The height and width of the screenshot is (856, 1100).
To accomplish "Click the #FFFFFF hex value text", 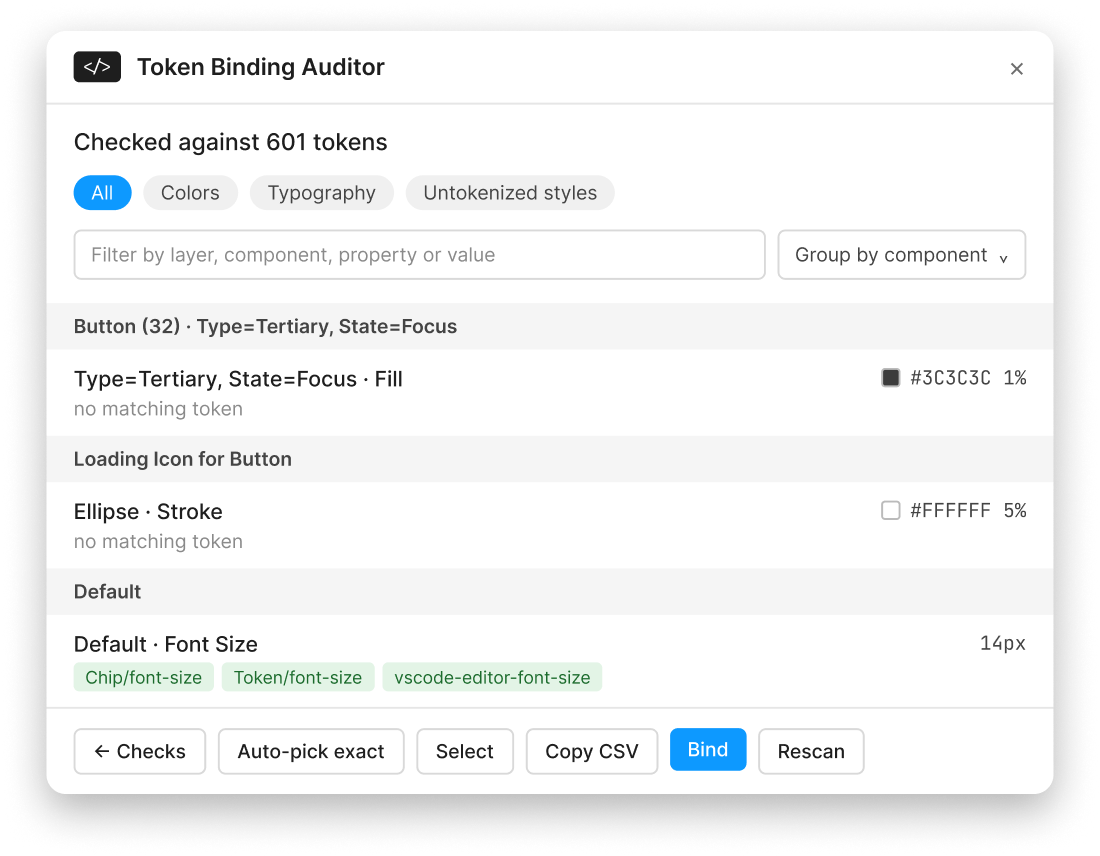I will (x=951, y=510).
